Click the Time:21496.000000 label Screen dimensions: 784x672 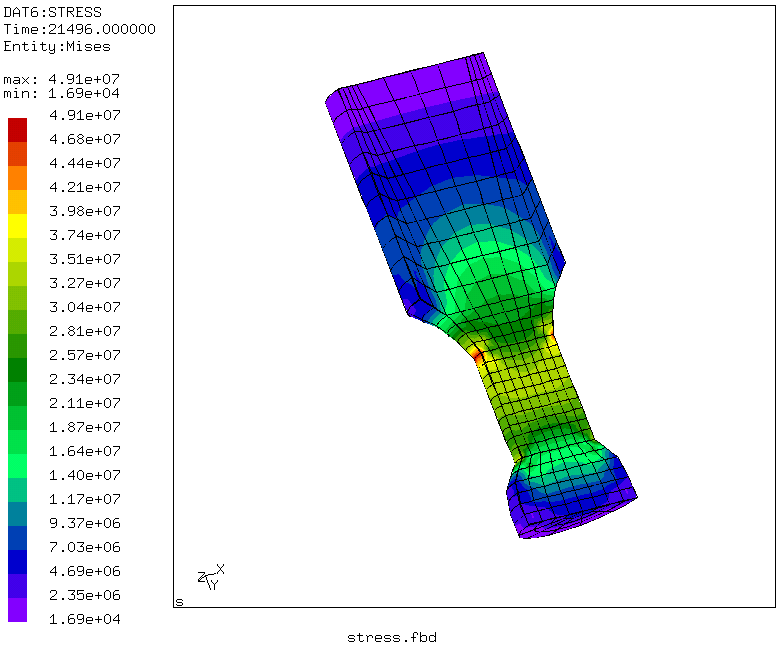coord(80,29)
